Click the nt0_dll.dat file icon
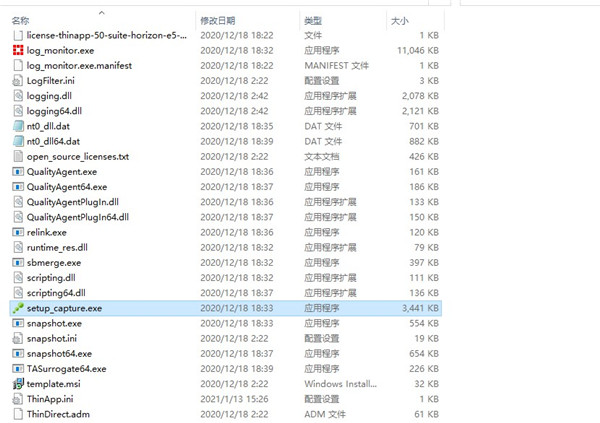Image resolution: width=600 pixels, height=423 pixels. tap(18, 126)
